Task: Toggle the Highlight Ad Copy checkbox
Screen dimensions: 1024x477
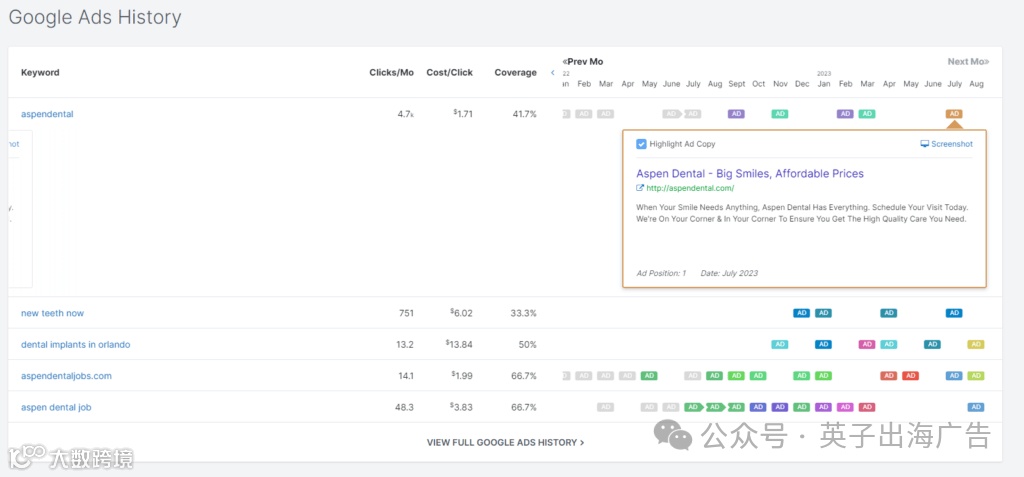Action: [641, 144]
